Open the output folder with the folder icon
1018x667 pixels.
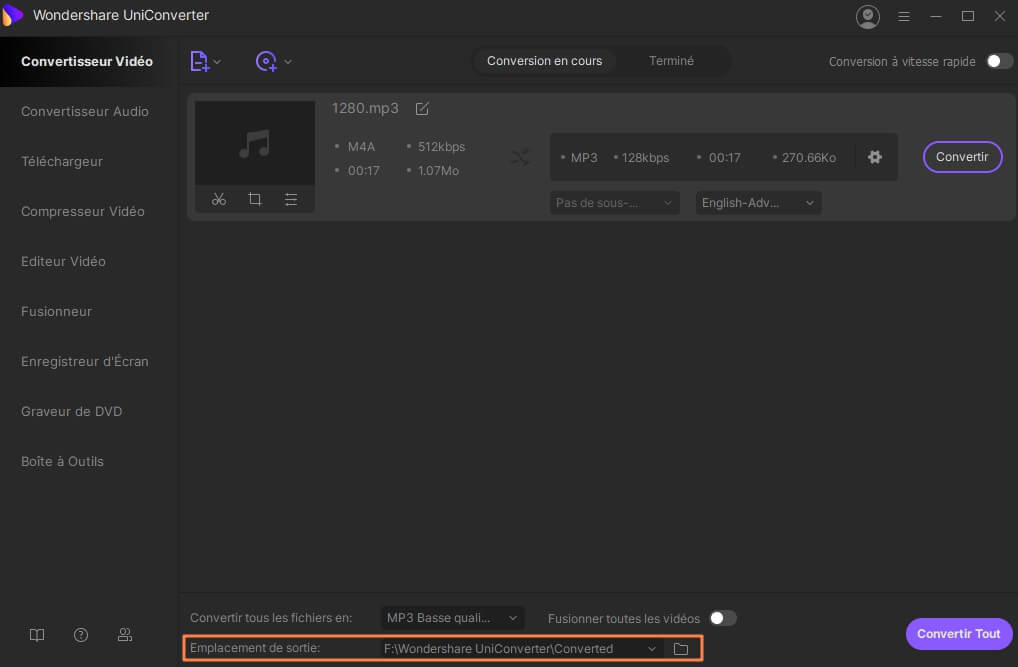click(681, 648)
